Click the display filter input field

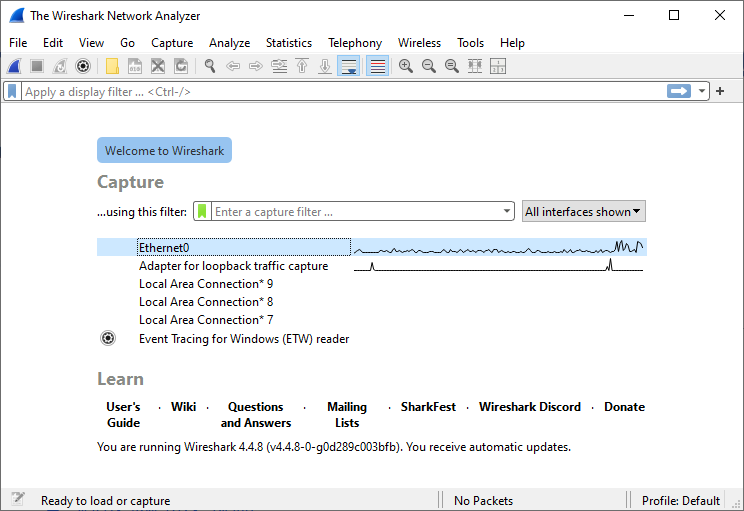(x=344, y=92)
